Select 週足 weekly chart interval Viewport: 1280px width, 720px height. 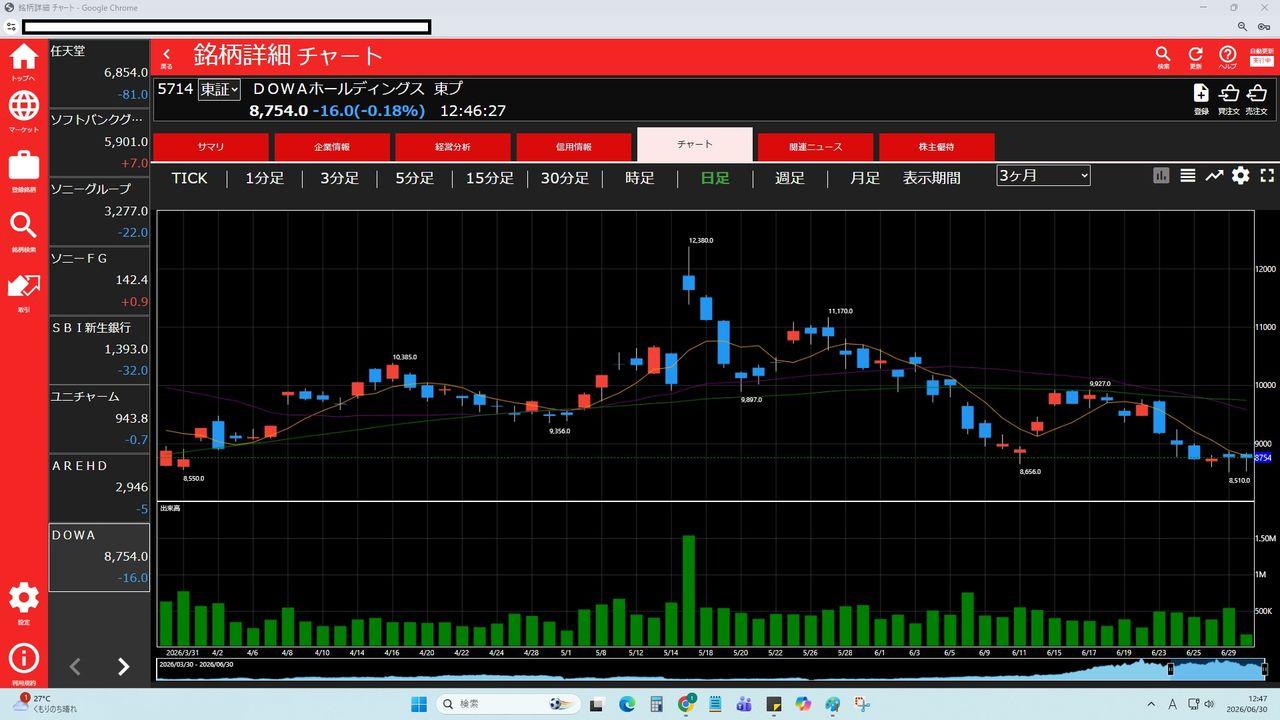pos(790,178)
